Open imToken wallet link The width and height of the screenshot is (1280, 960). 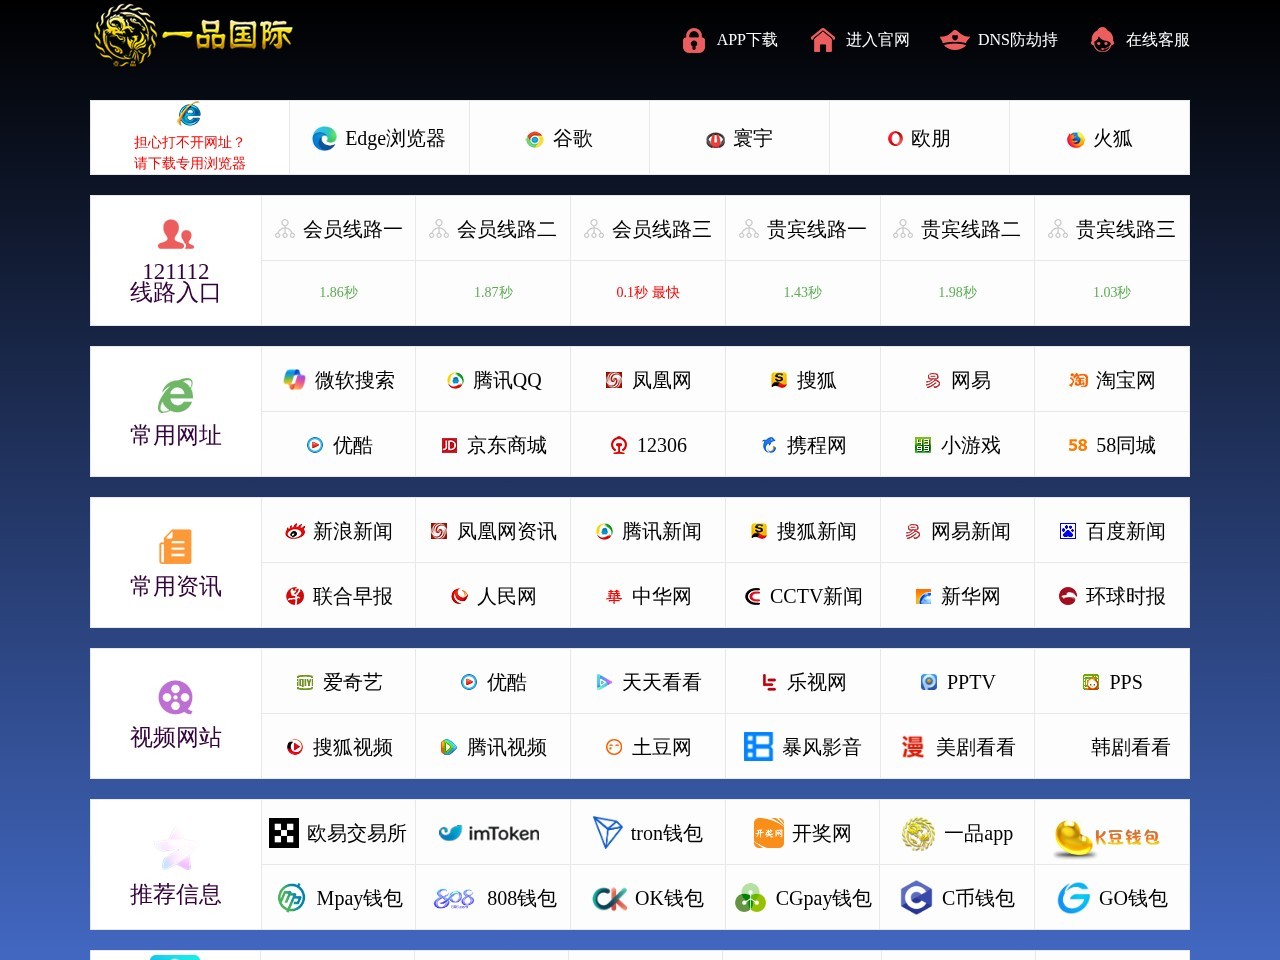coord(489,833)
